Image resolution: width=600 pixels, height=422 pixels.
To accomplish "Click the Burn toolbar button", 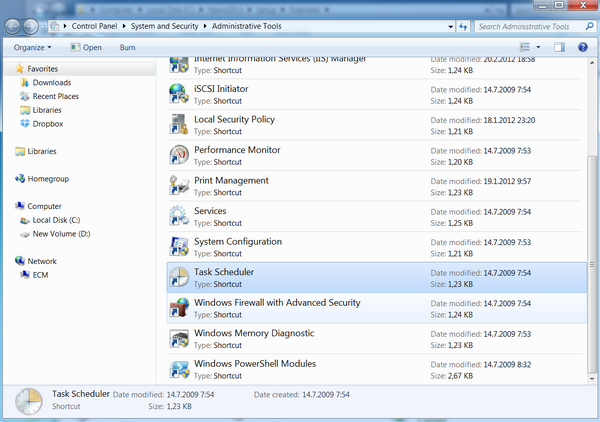I will (x=127, y=47).
